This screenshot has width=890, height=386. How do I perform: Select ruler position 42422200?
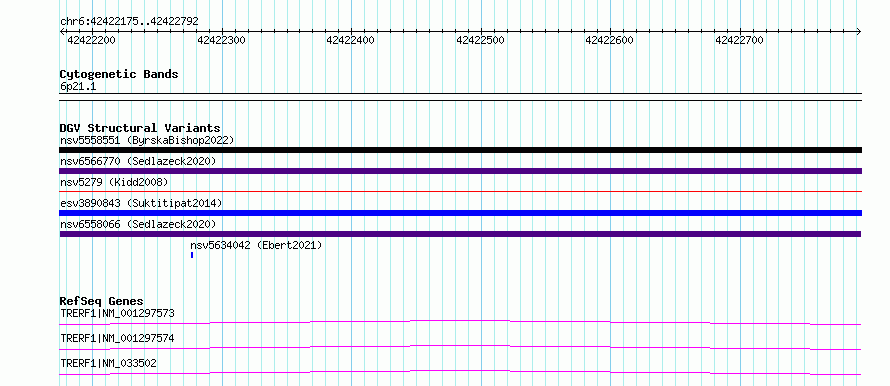click(x=91, y=40)
